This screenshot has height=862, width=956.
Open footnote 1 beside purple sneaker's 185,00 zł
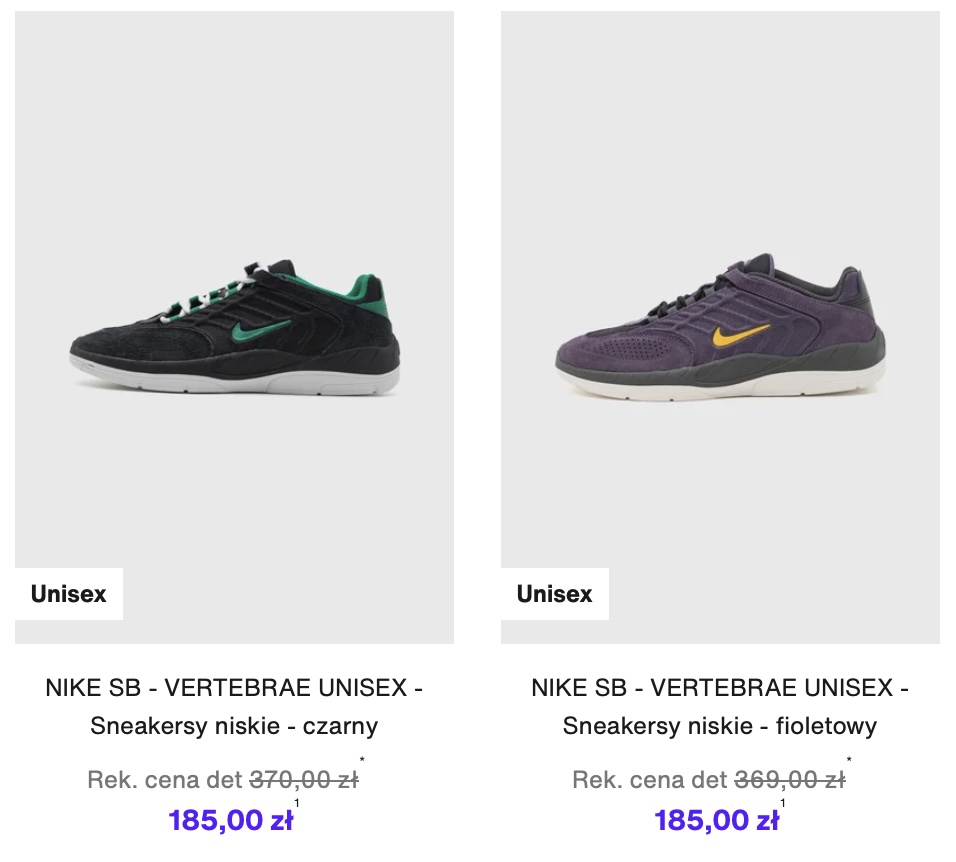(x=783, y=803)
